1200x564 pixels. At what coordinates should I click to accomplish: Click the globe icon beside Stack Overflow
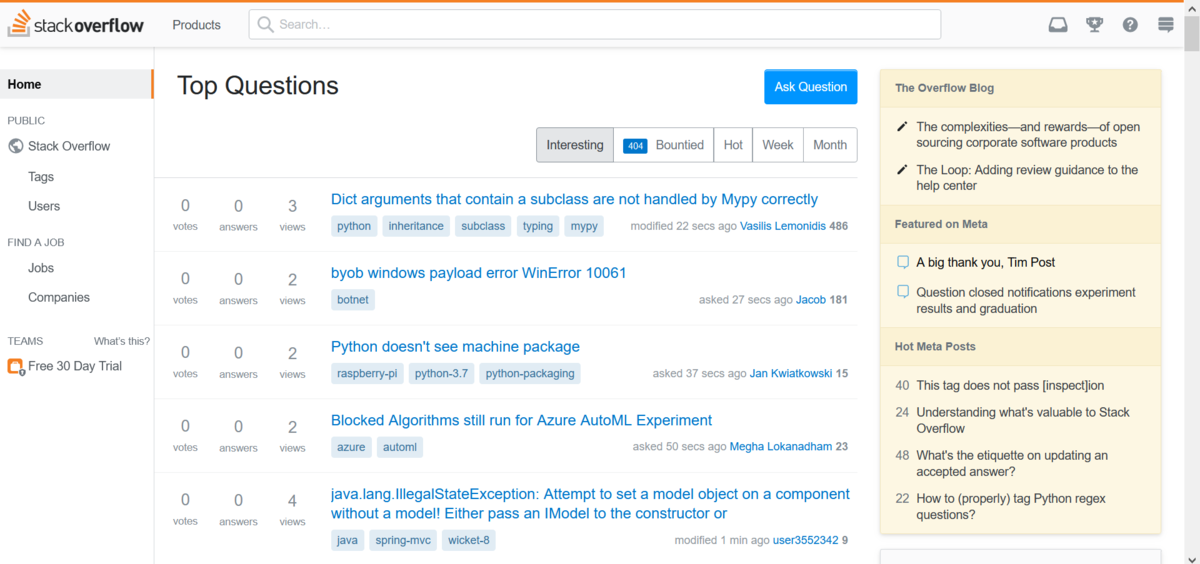[x=16, y=146]
